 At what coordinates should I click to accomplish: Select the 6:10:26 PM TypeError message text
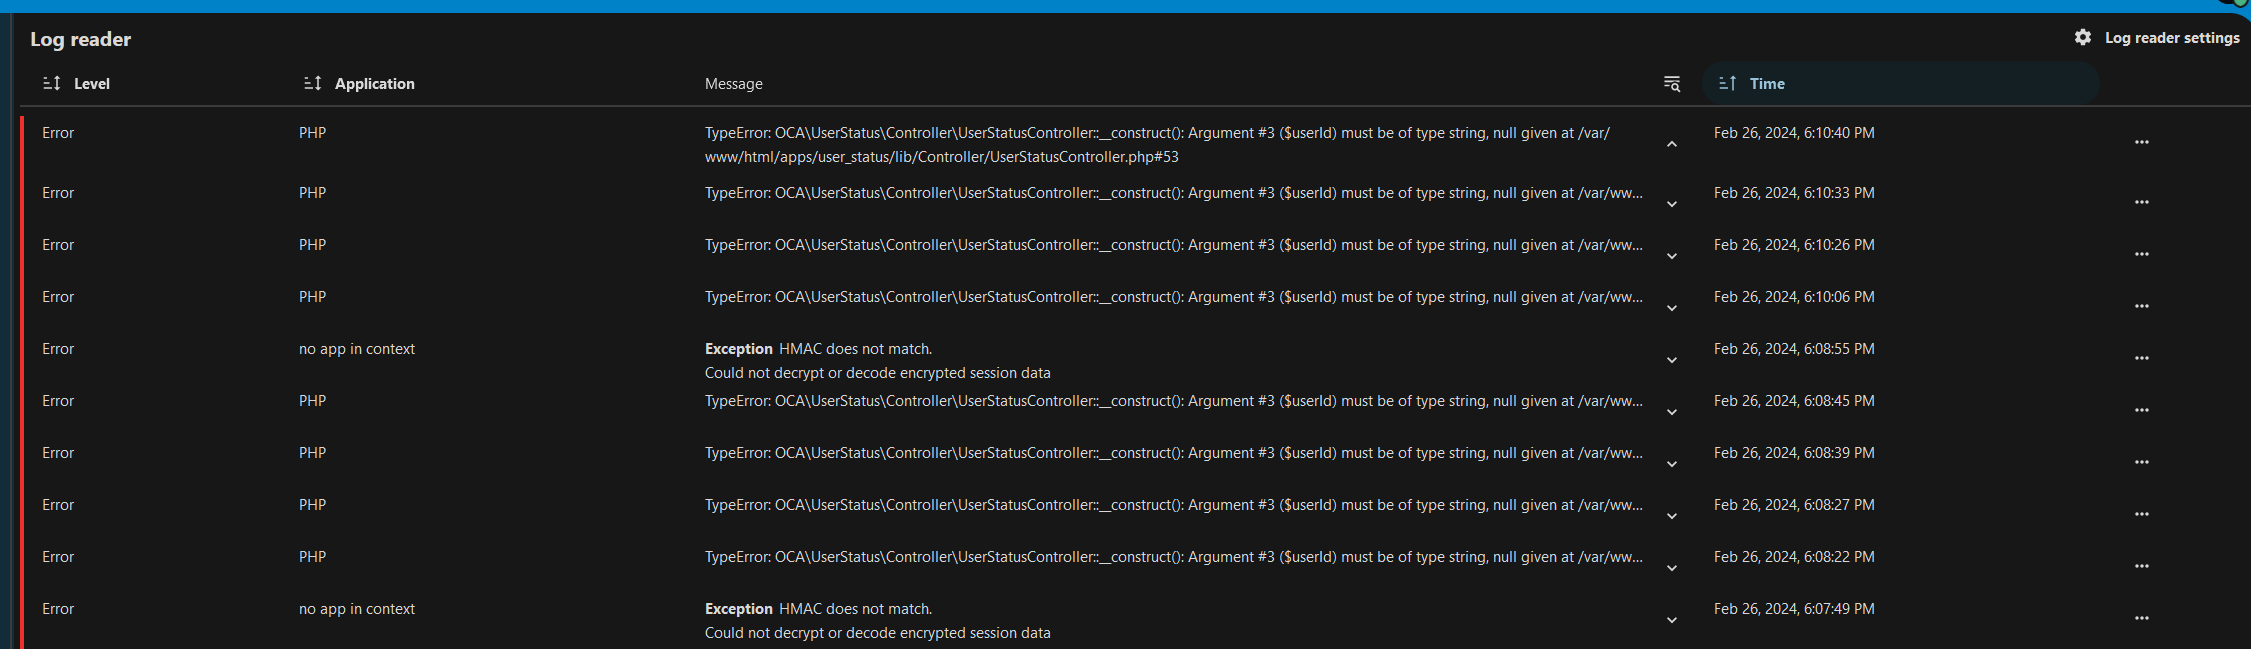click(x=1172, y=245)
